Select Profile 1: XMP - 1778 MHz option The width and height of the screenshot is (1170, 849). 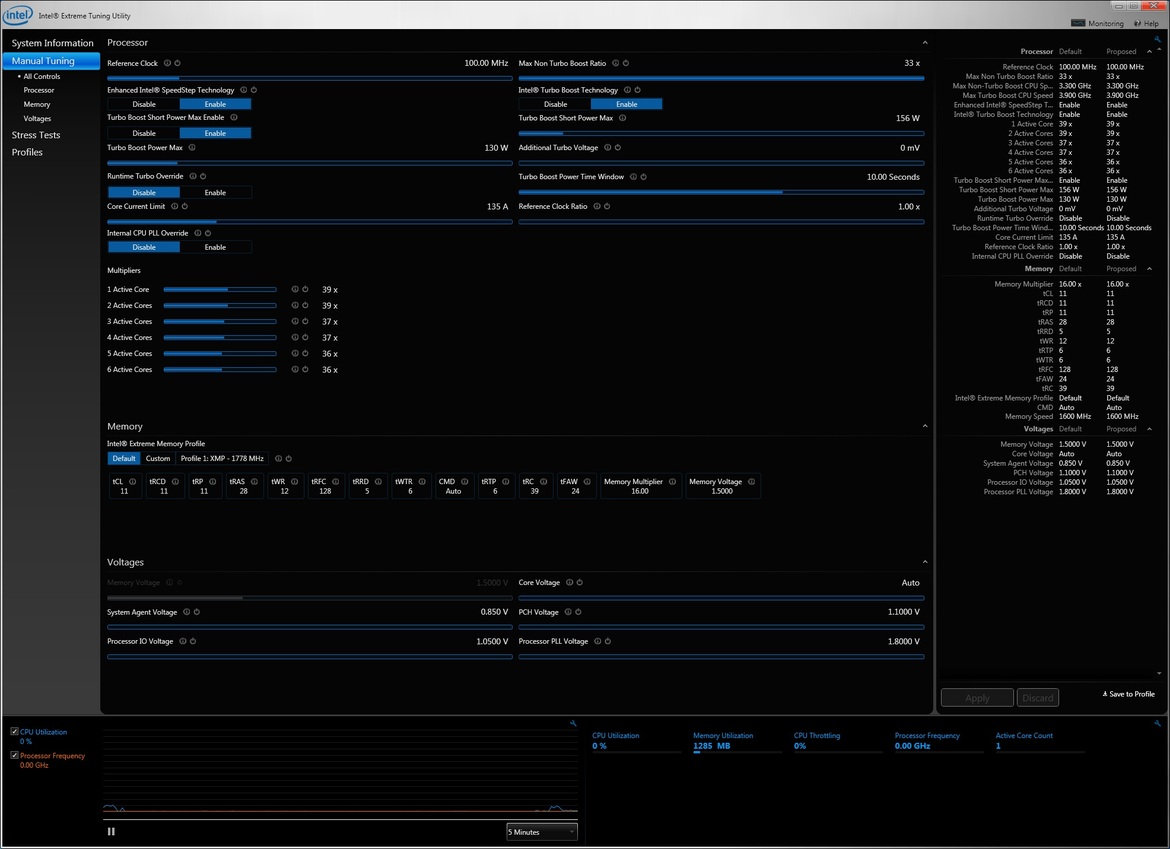[x=222, y=459]
